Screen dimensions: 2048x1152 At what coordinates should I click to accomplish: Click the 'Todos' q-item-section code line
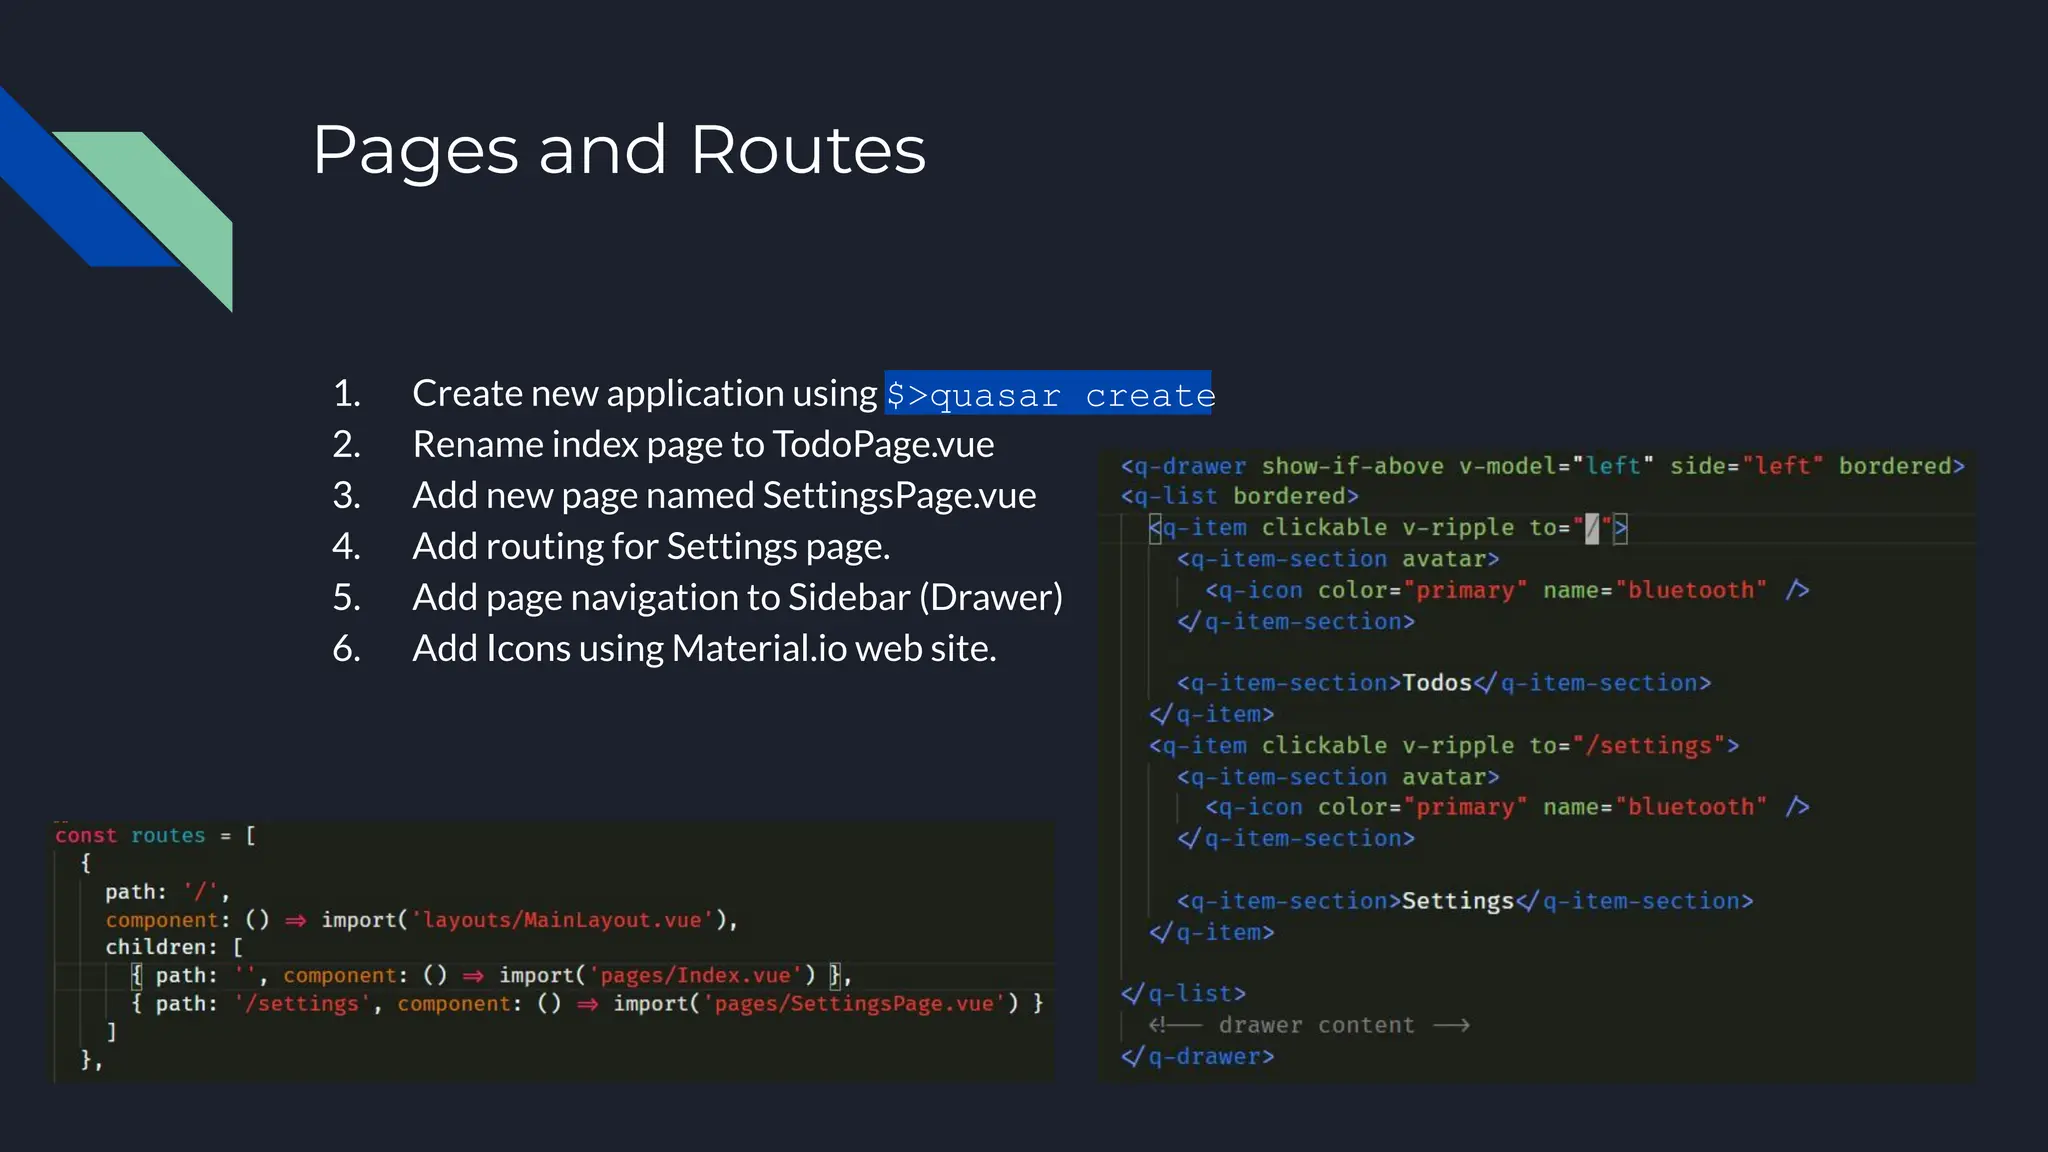(x=1444, y=683)
